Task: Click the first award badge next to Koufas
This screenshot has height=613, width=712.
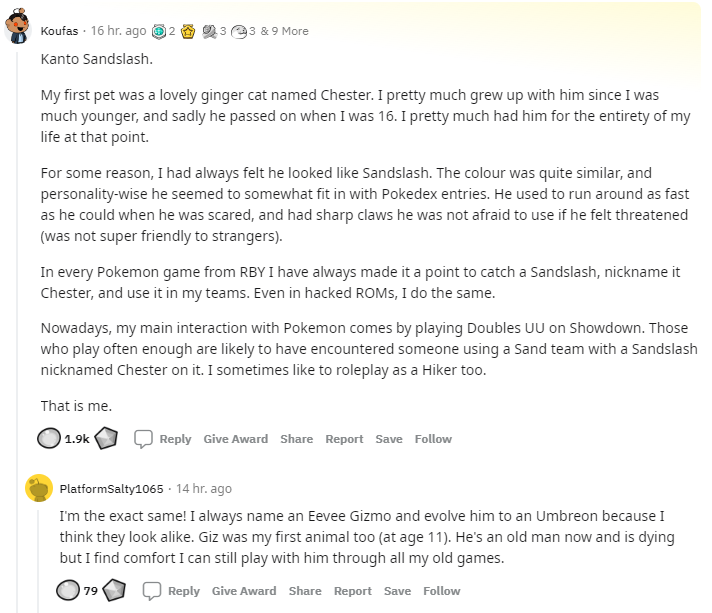Action: pyautogui.click(x=158, y=31)
